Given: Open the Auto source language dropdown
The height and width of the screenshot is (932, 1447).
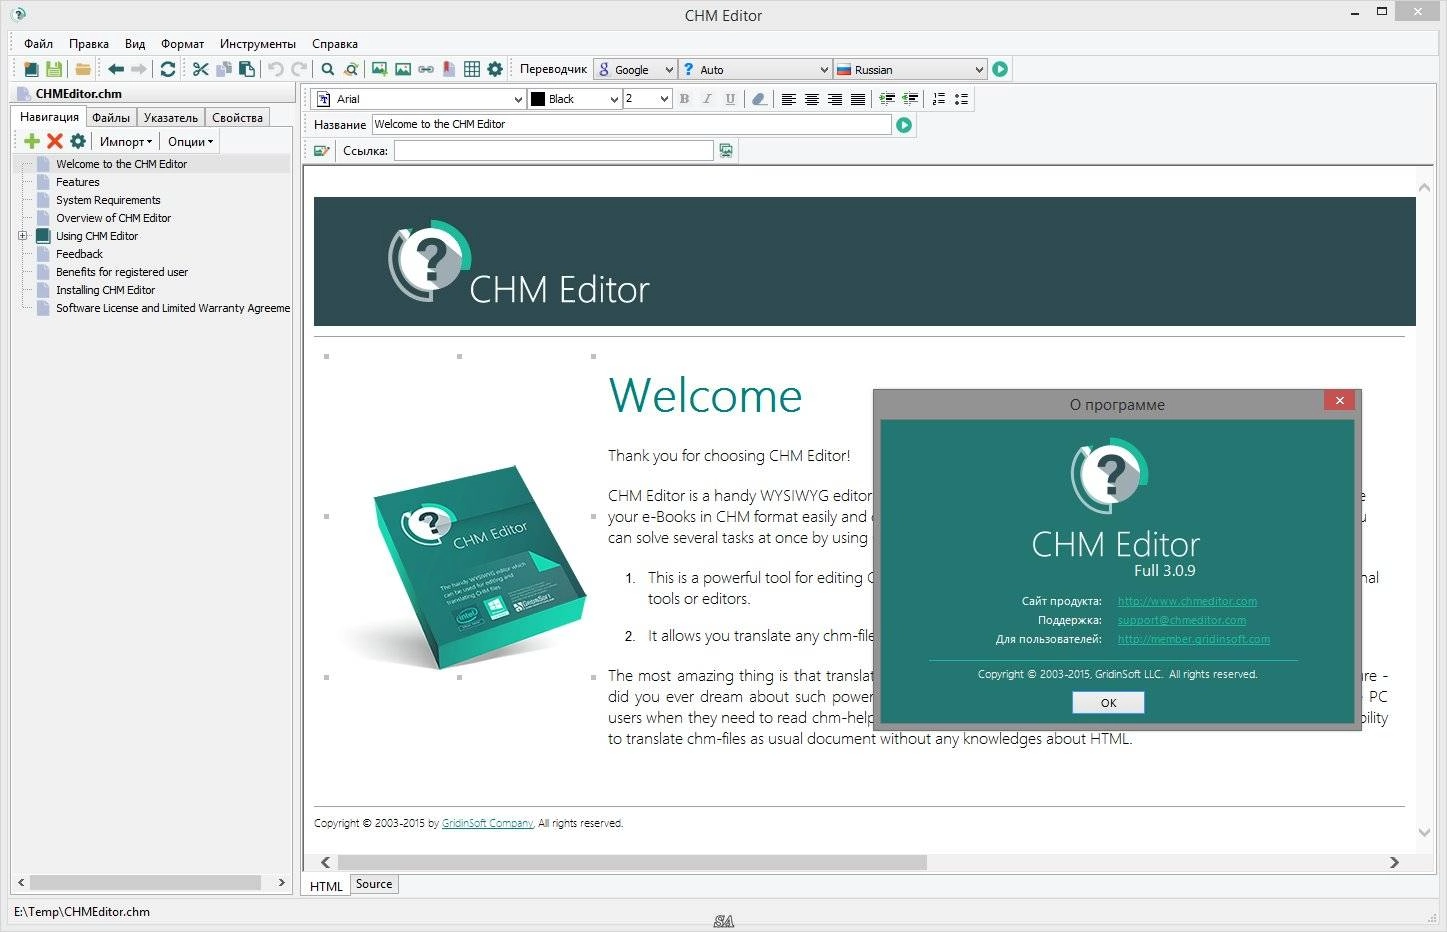Looking at the screenshot, I should pyautogui.click(x=755, y=69).
